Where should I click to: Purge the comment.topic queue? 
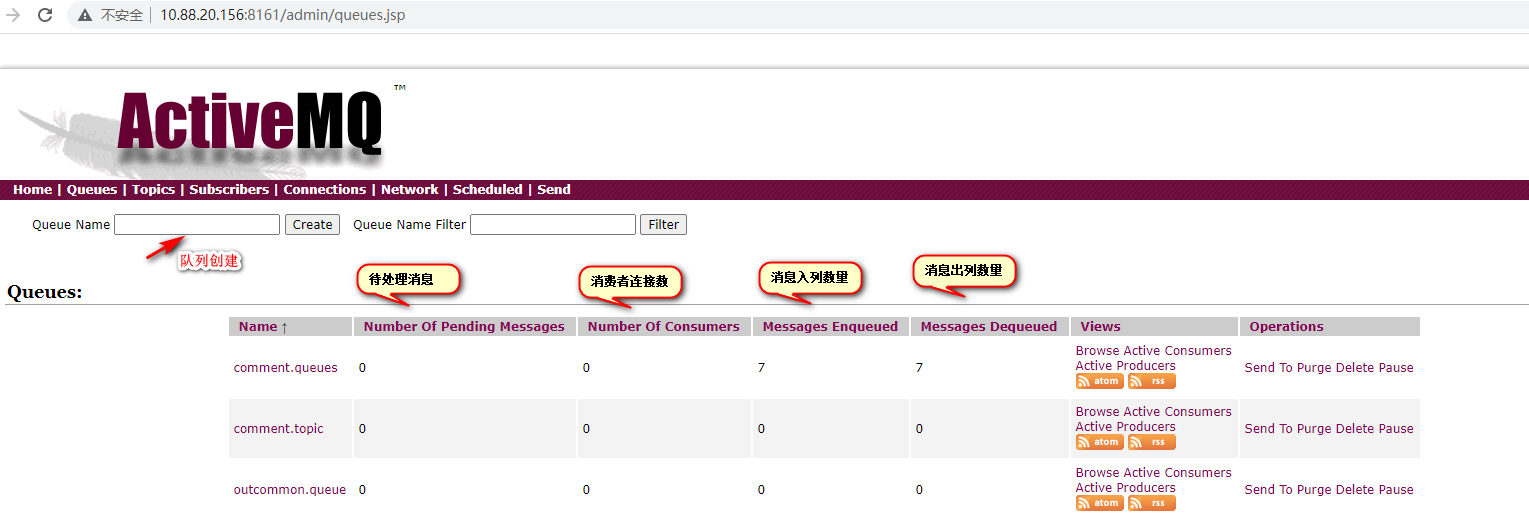pyautogui.click(x=1314, y=429)
